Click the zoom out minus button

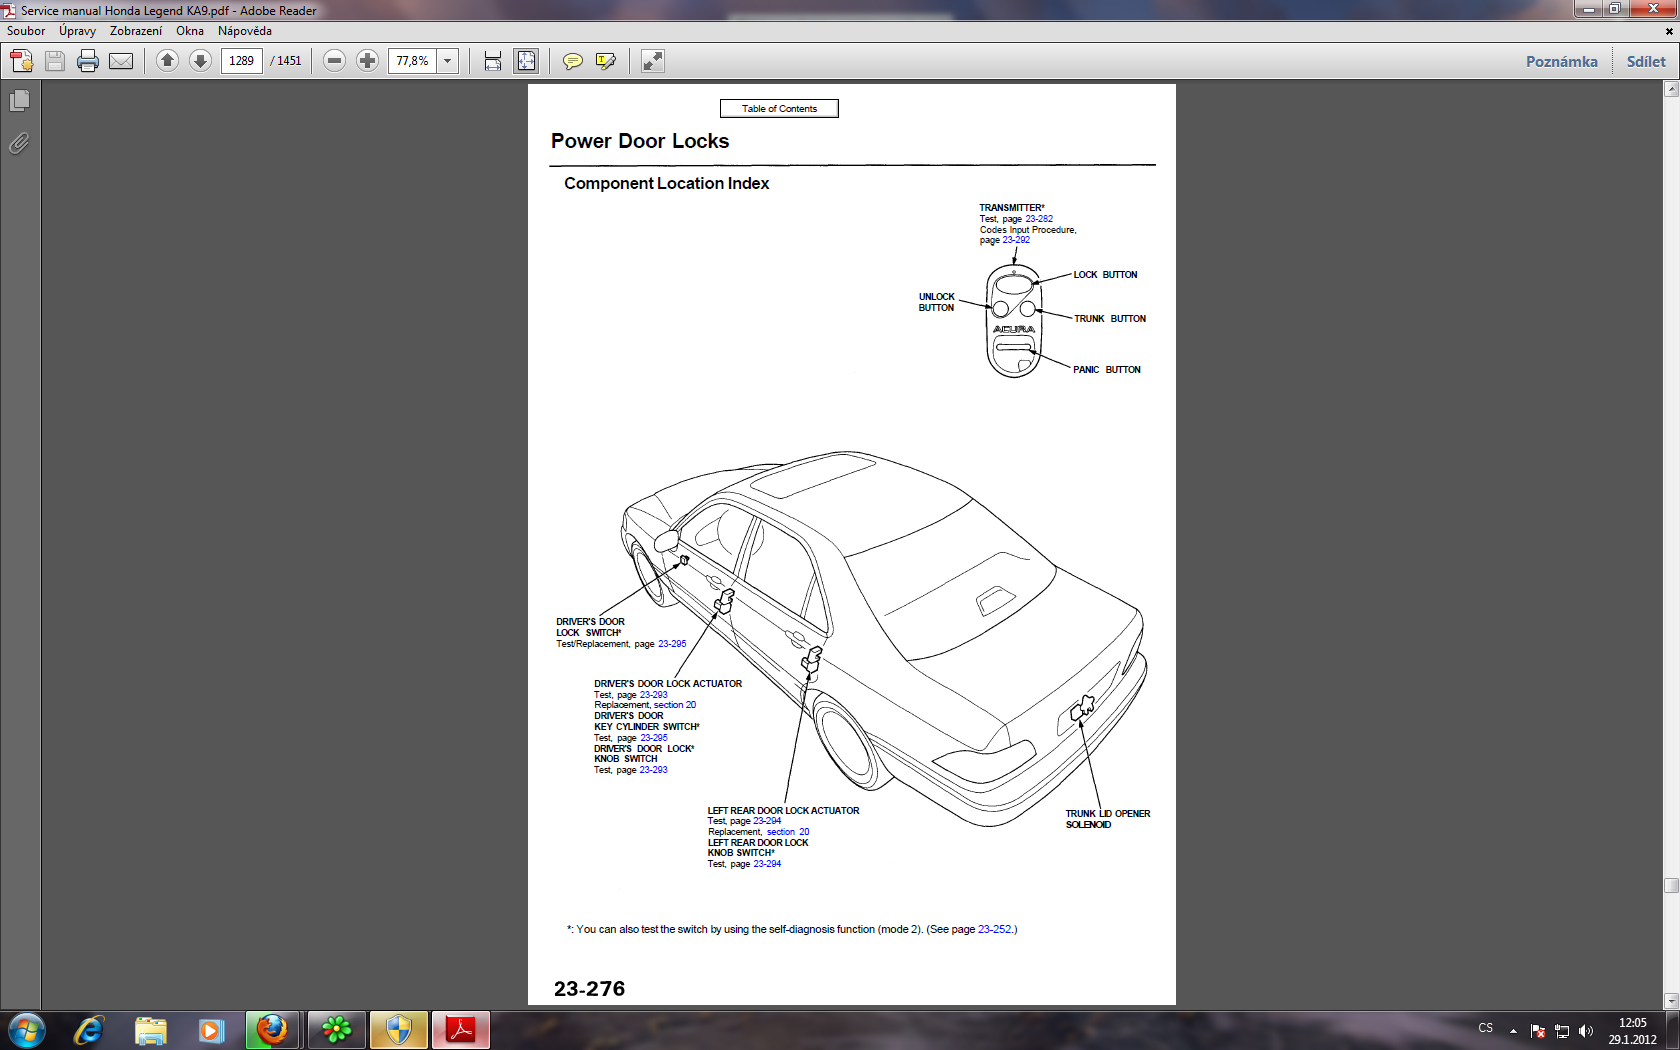(x=335, y=61)
